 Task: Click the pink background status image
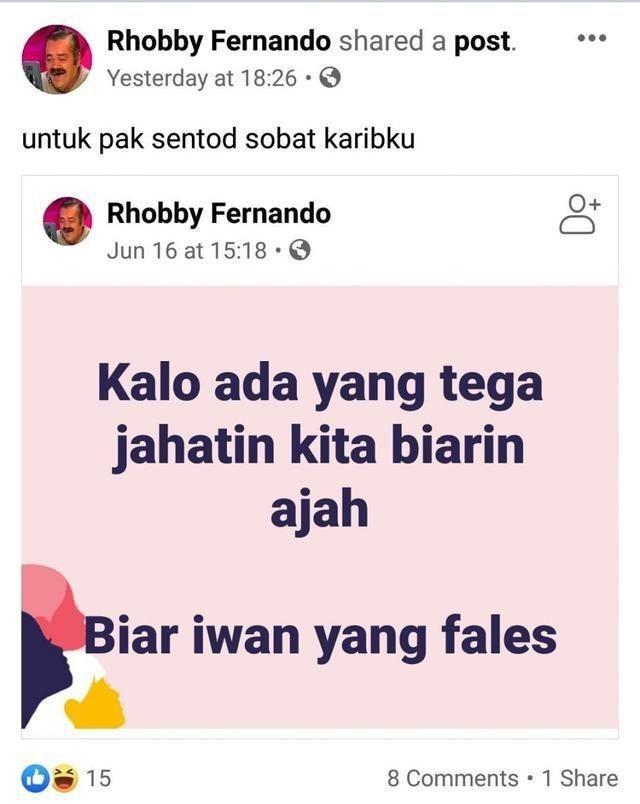[320, 507]
